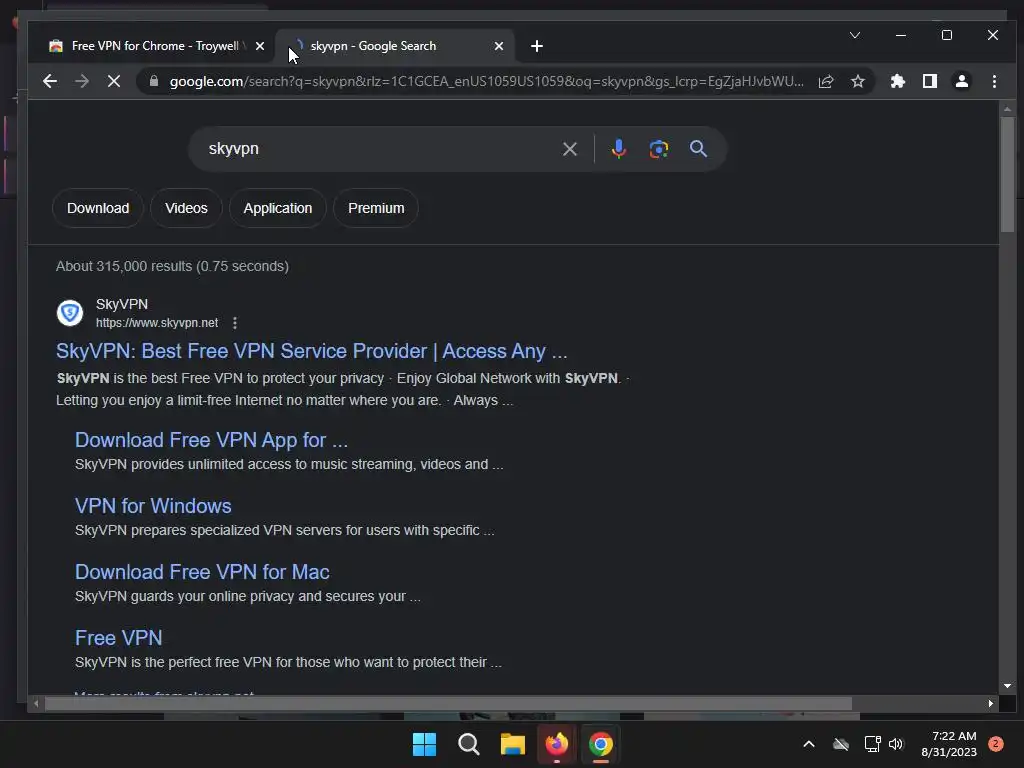Click the address bar URL

(x=486, y=81)
